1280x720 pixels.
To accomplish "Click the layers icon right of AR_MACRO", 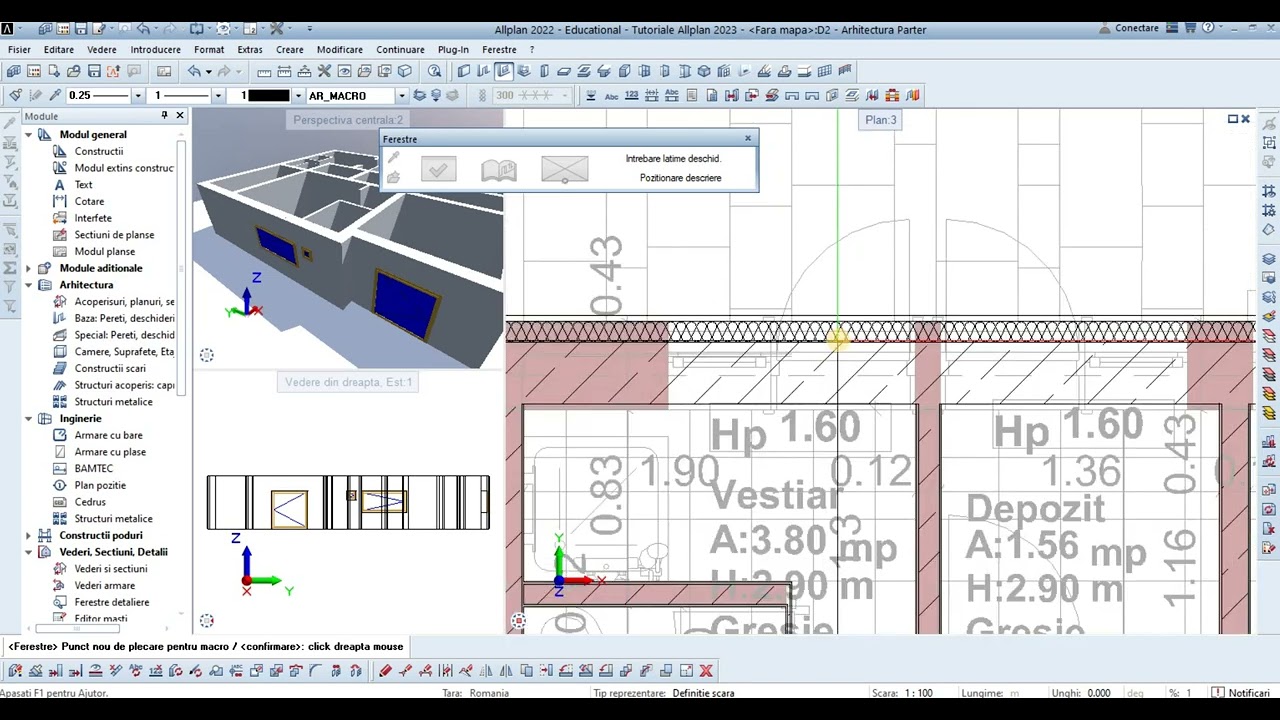I will point(419,95).
